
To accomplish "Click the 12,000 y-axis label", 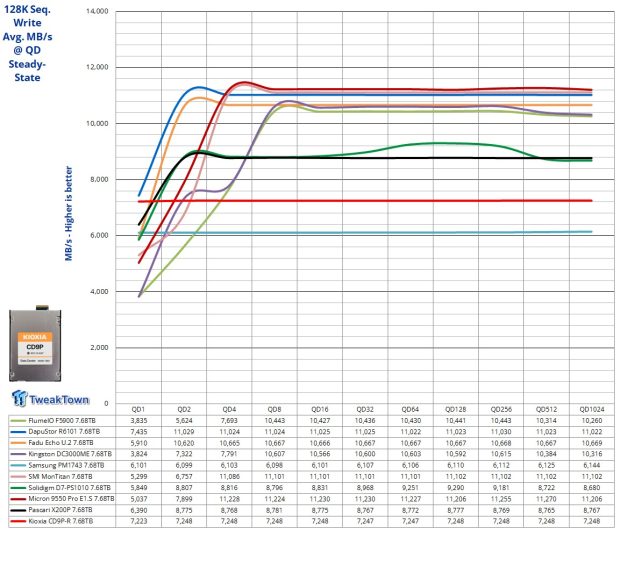I will (x=97, y=67).
